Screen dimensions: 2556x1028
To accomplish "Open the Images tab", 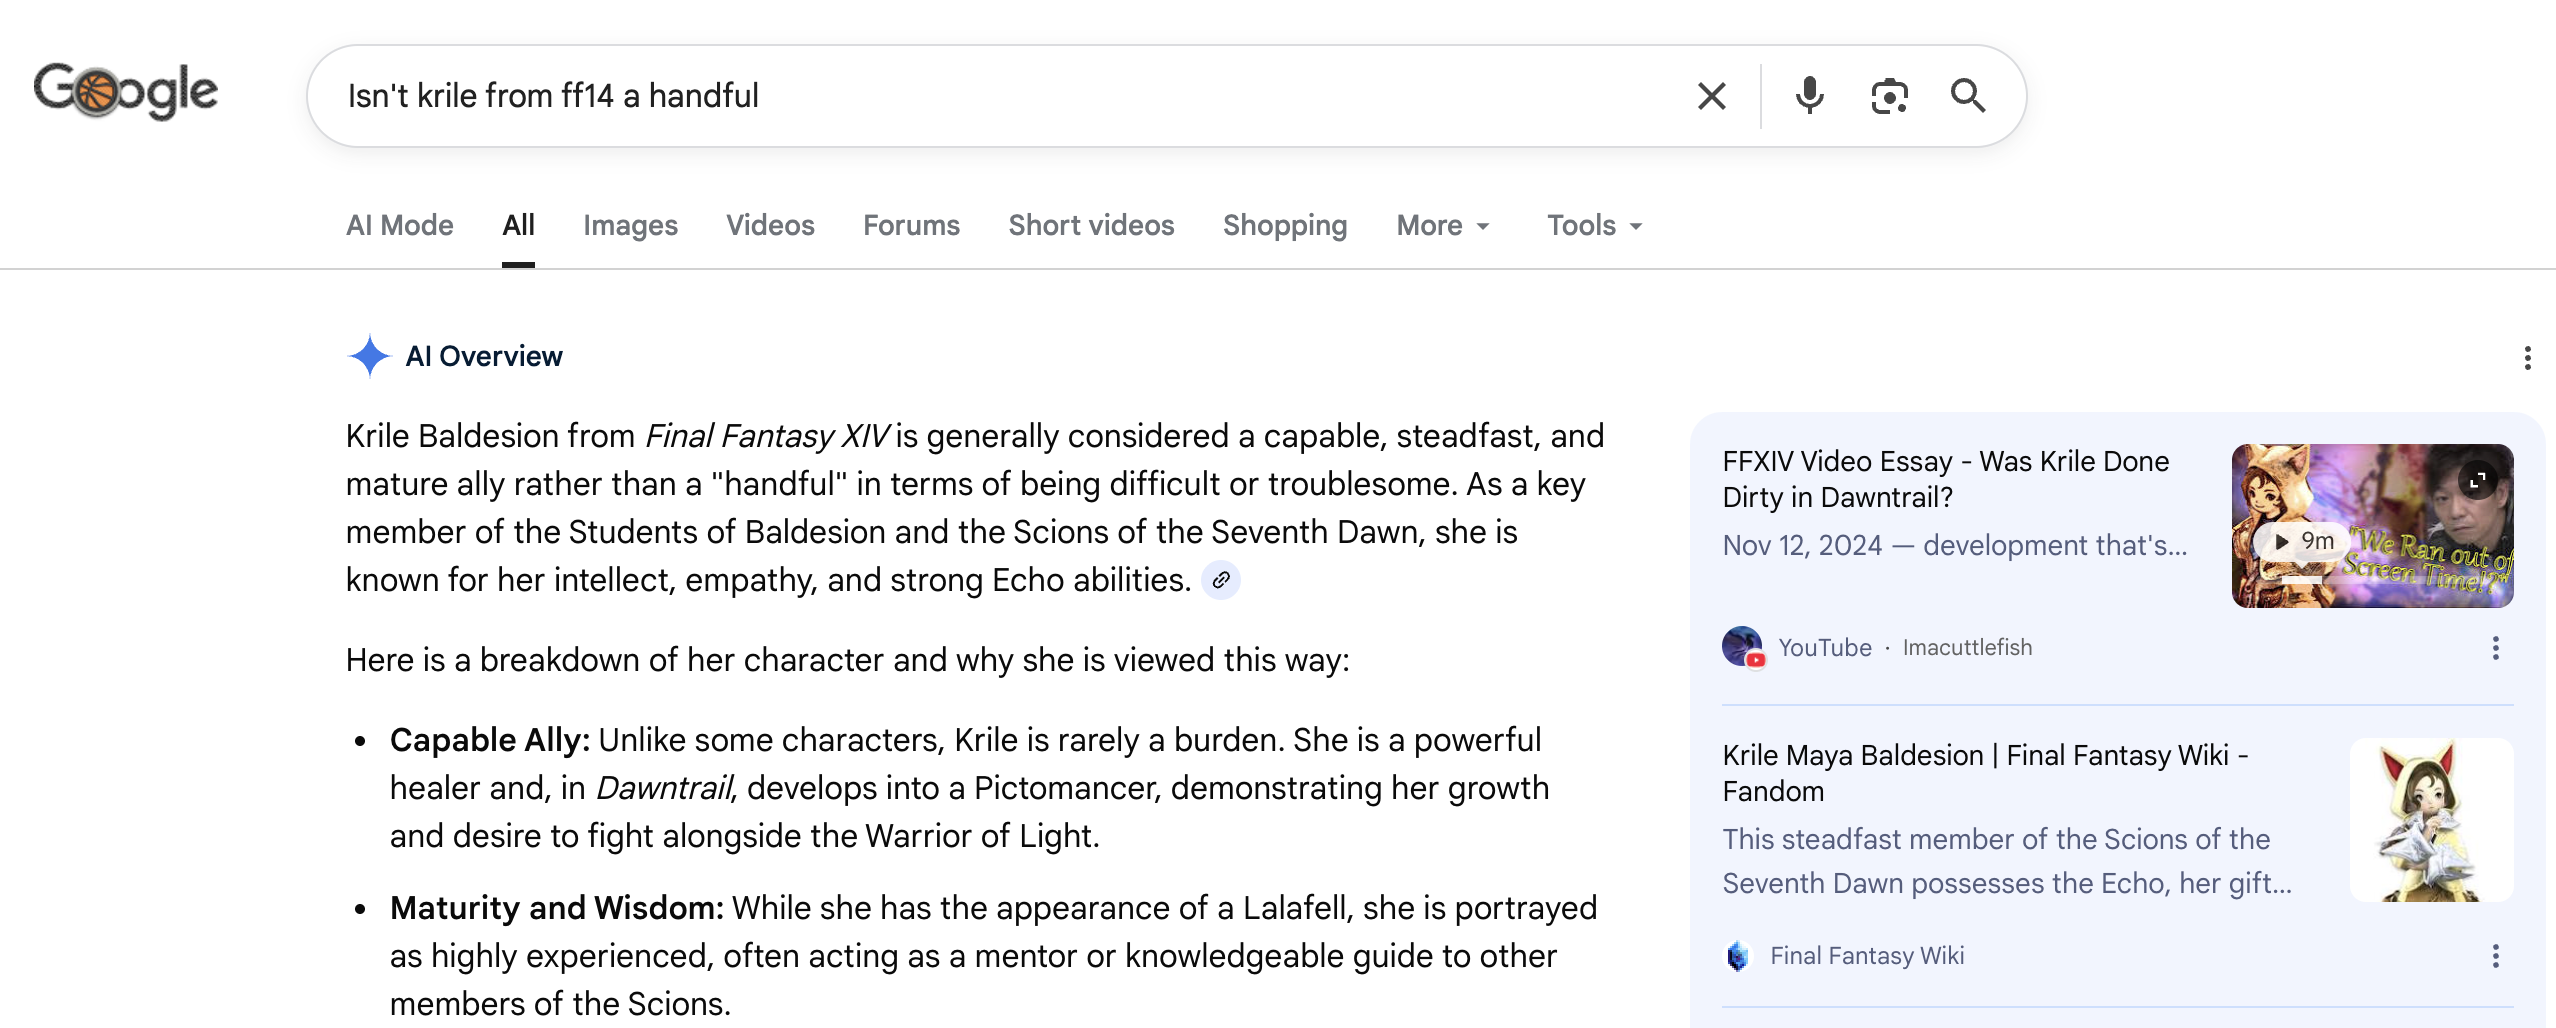I will [x=630, y=226].
